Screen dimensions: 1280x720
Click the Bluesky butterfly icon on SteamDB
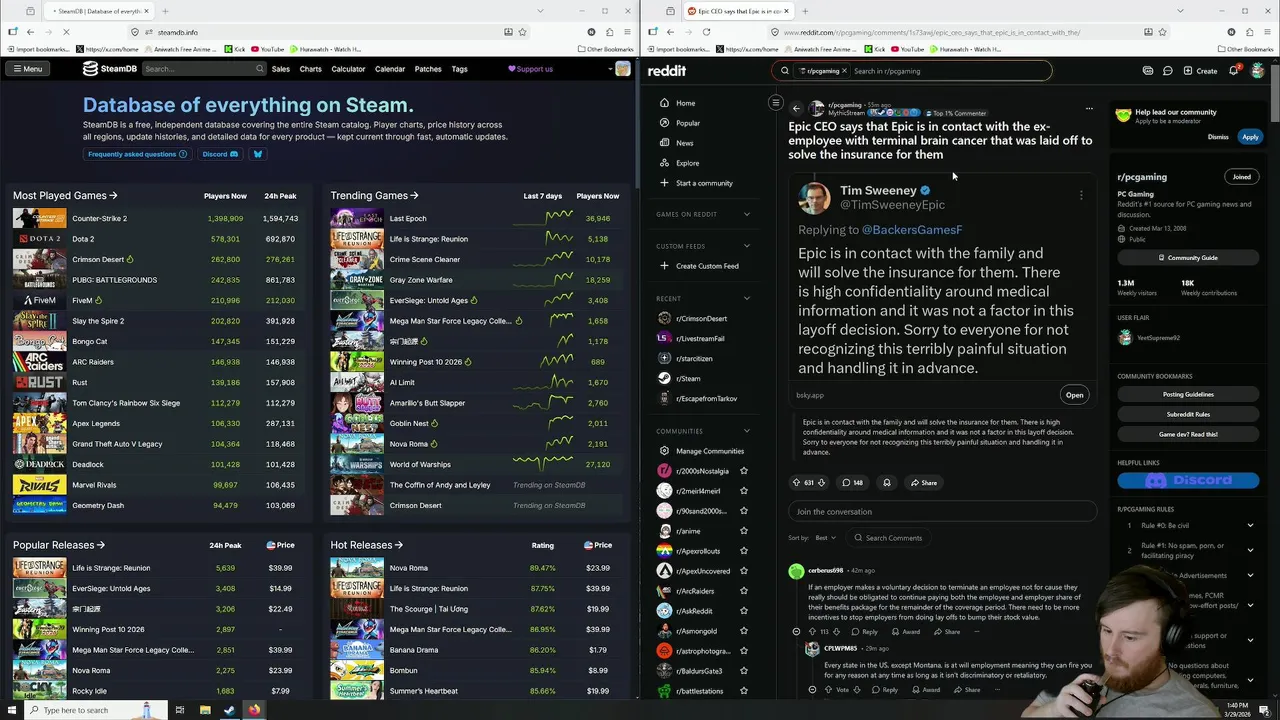tap(257, 154)
